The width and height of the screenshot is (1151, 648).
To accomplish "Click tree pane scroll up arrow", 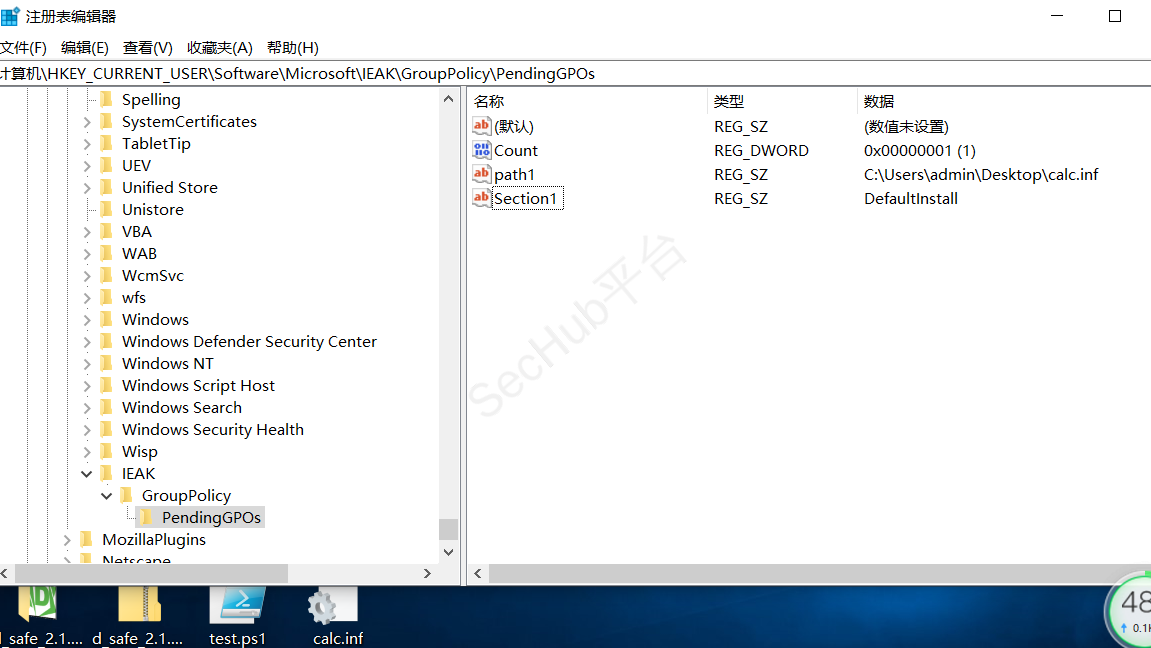I will pyautogui.click(x=449, y=98).
